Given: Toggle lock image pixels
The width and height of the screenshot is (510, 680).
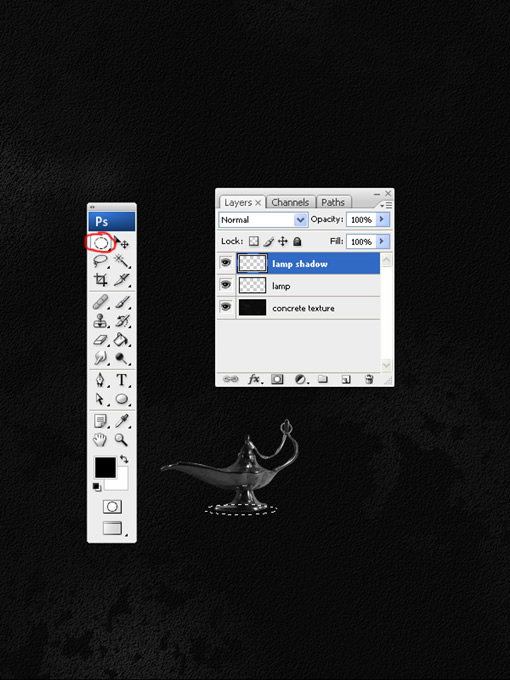Looking at the screenshot, I should pyautogui.click(x=268, y=241).
